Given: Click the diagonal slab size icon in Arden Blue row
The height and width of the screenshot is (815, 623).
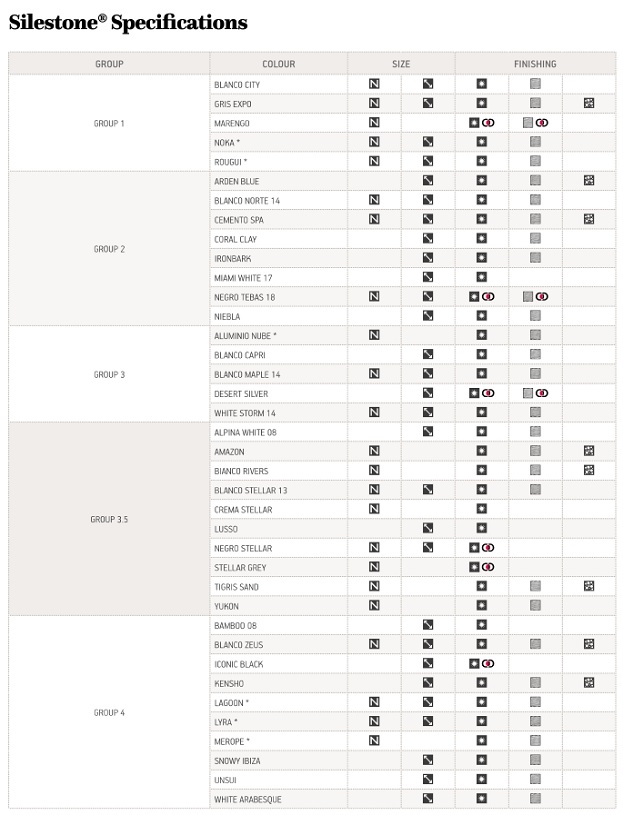Looking at the screenshot, I should 428,181.
